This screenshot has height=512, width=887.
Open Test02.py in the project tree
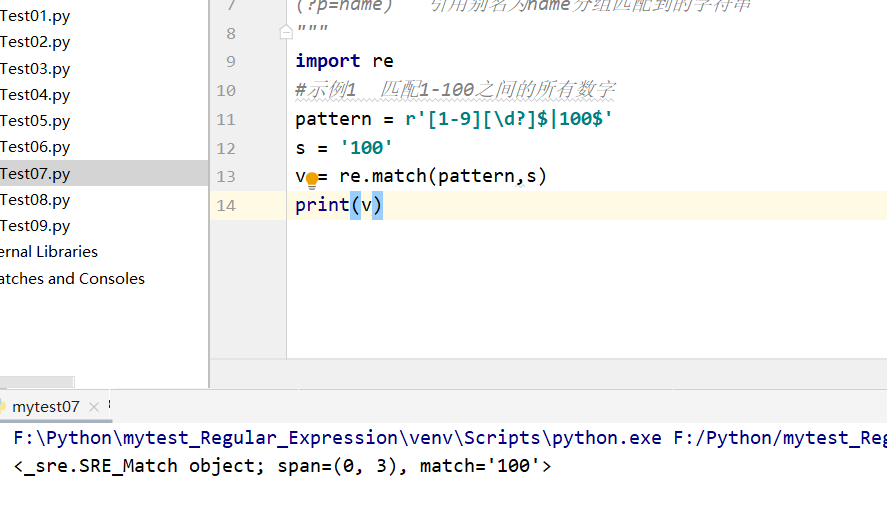point(35,42)
